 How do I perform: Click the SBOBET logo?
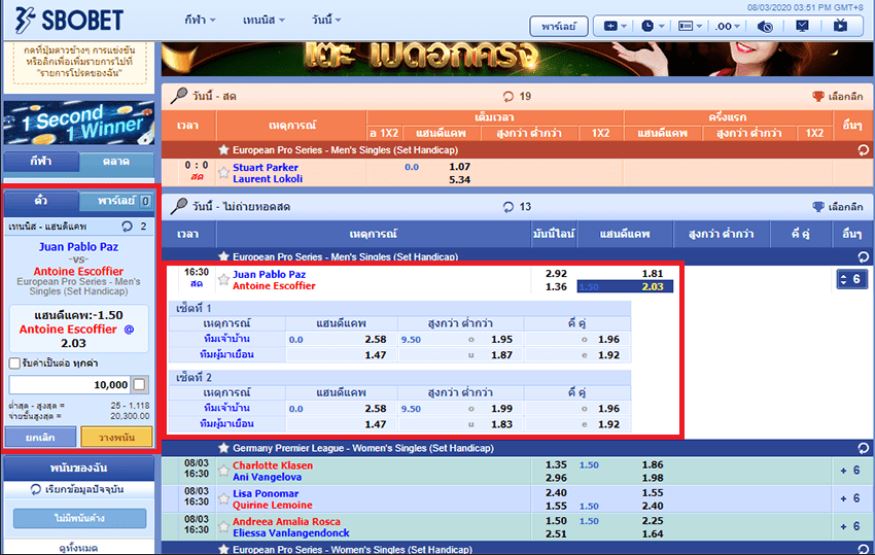click(x=68, y=20)
